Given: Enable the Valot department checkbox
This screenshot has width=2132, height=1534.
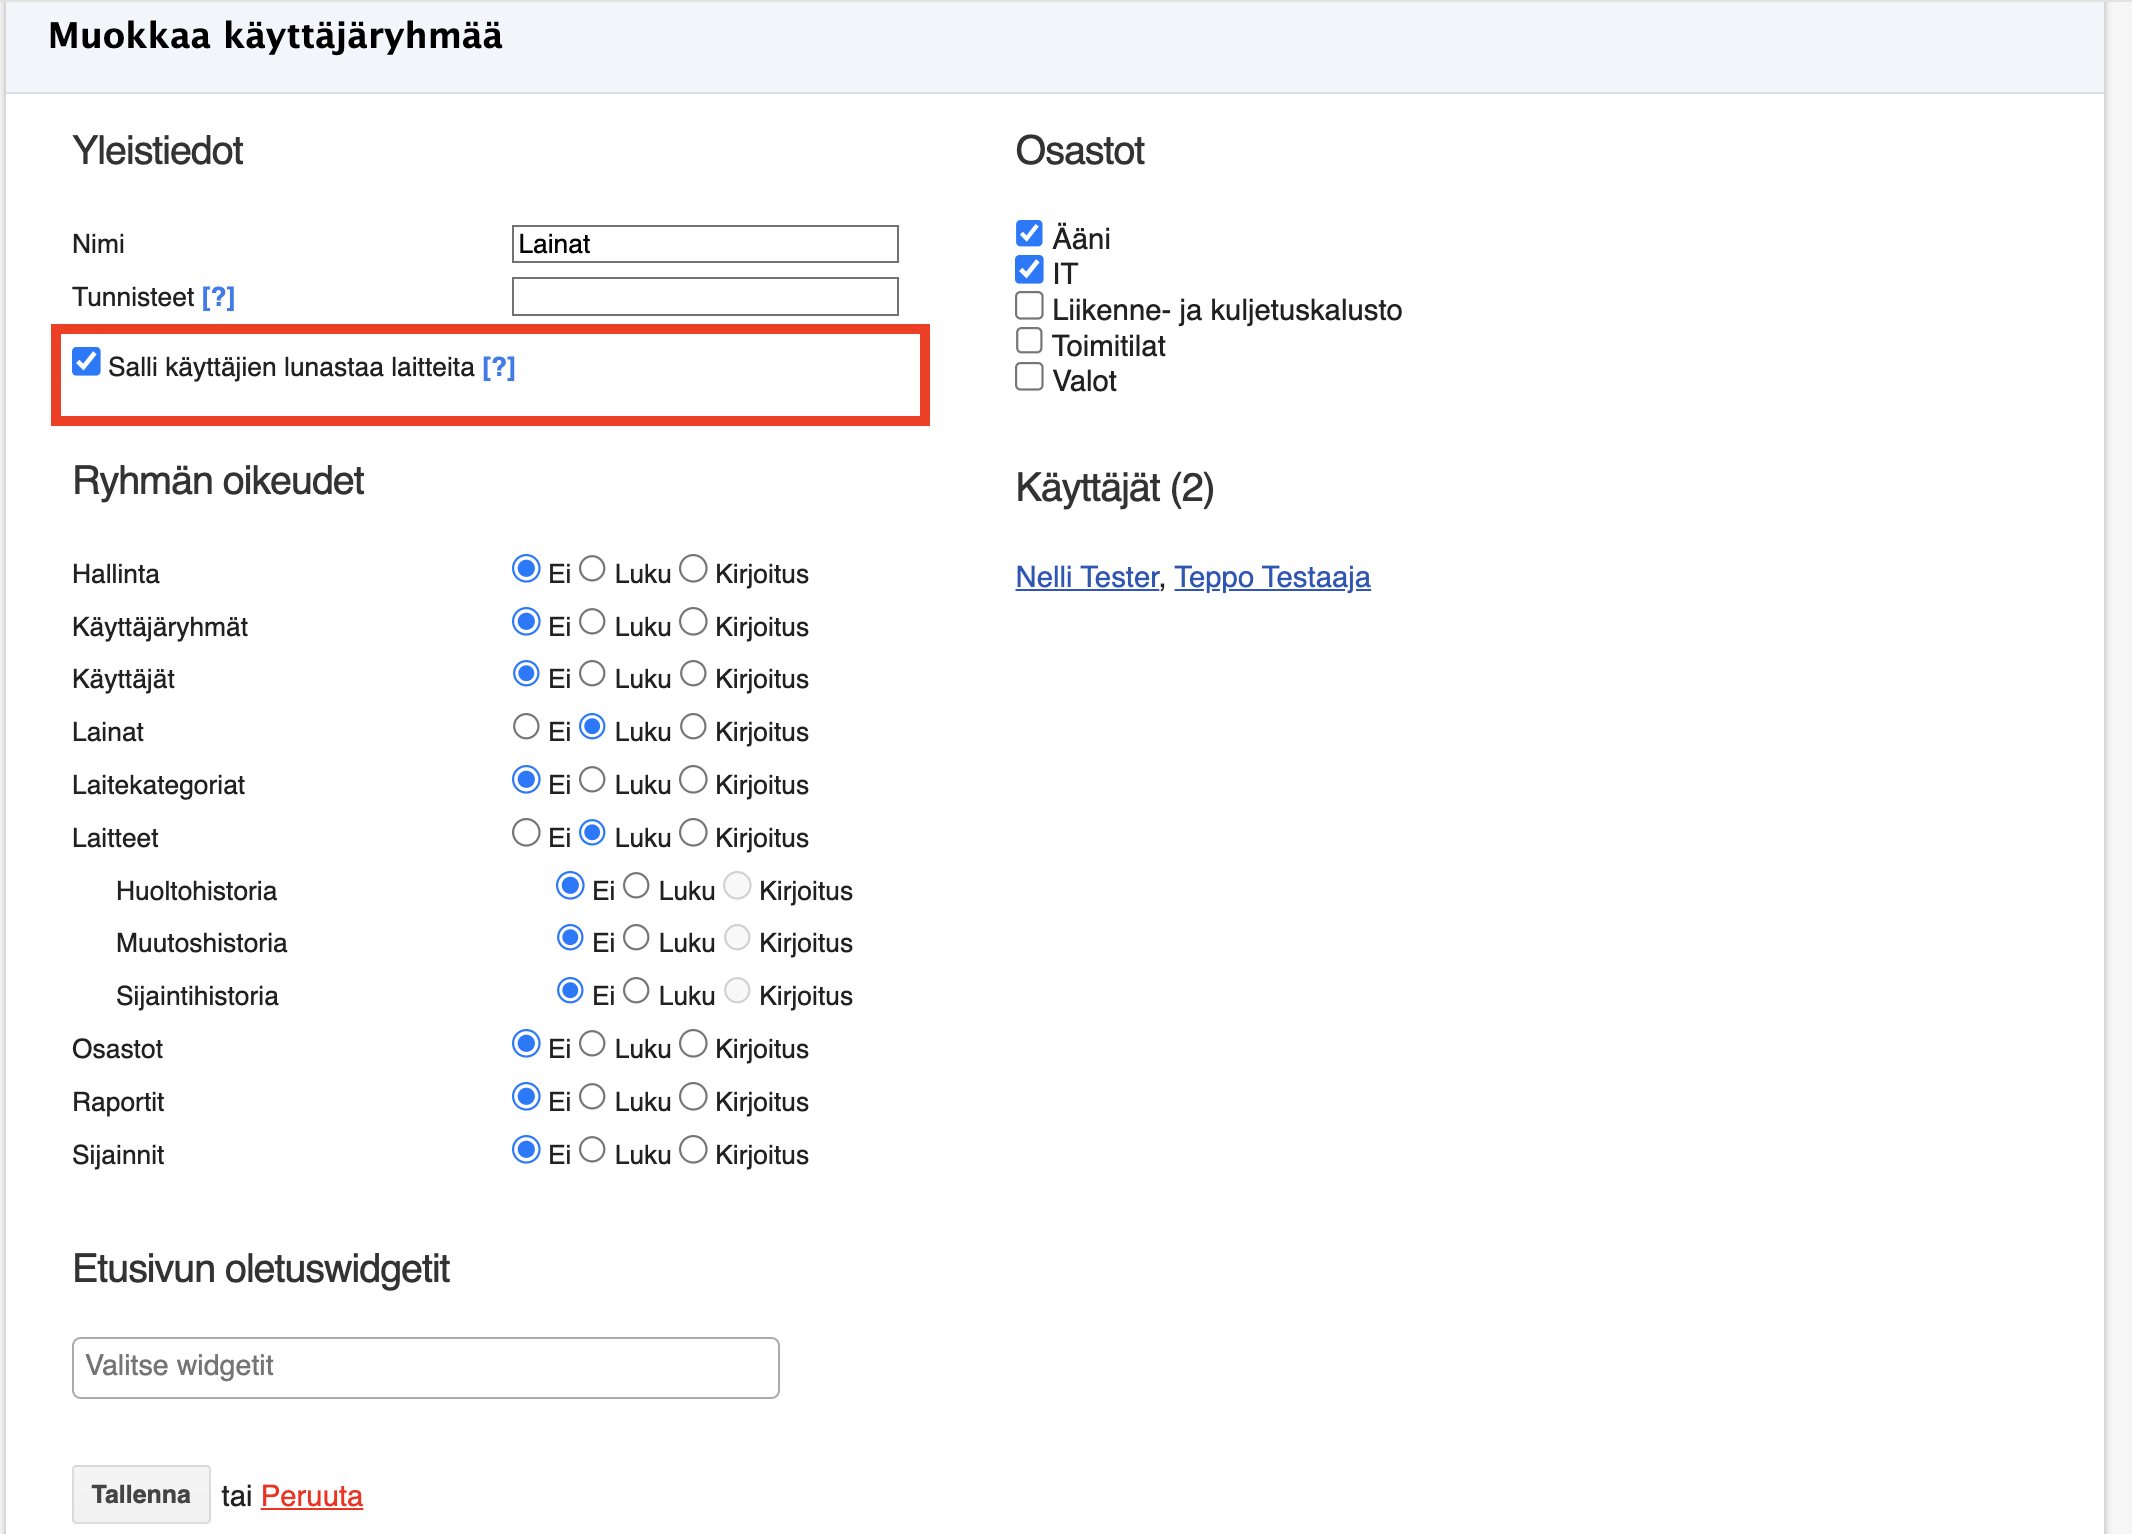Looking at the screenshot, I should [x=1029, y=377].
